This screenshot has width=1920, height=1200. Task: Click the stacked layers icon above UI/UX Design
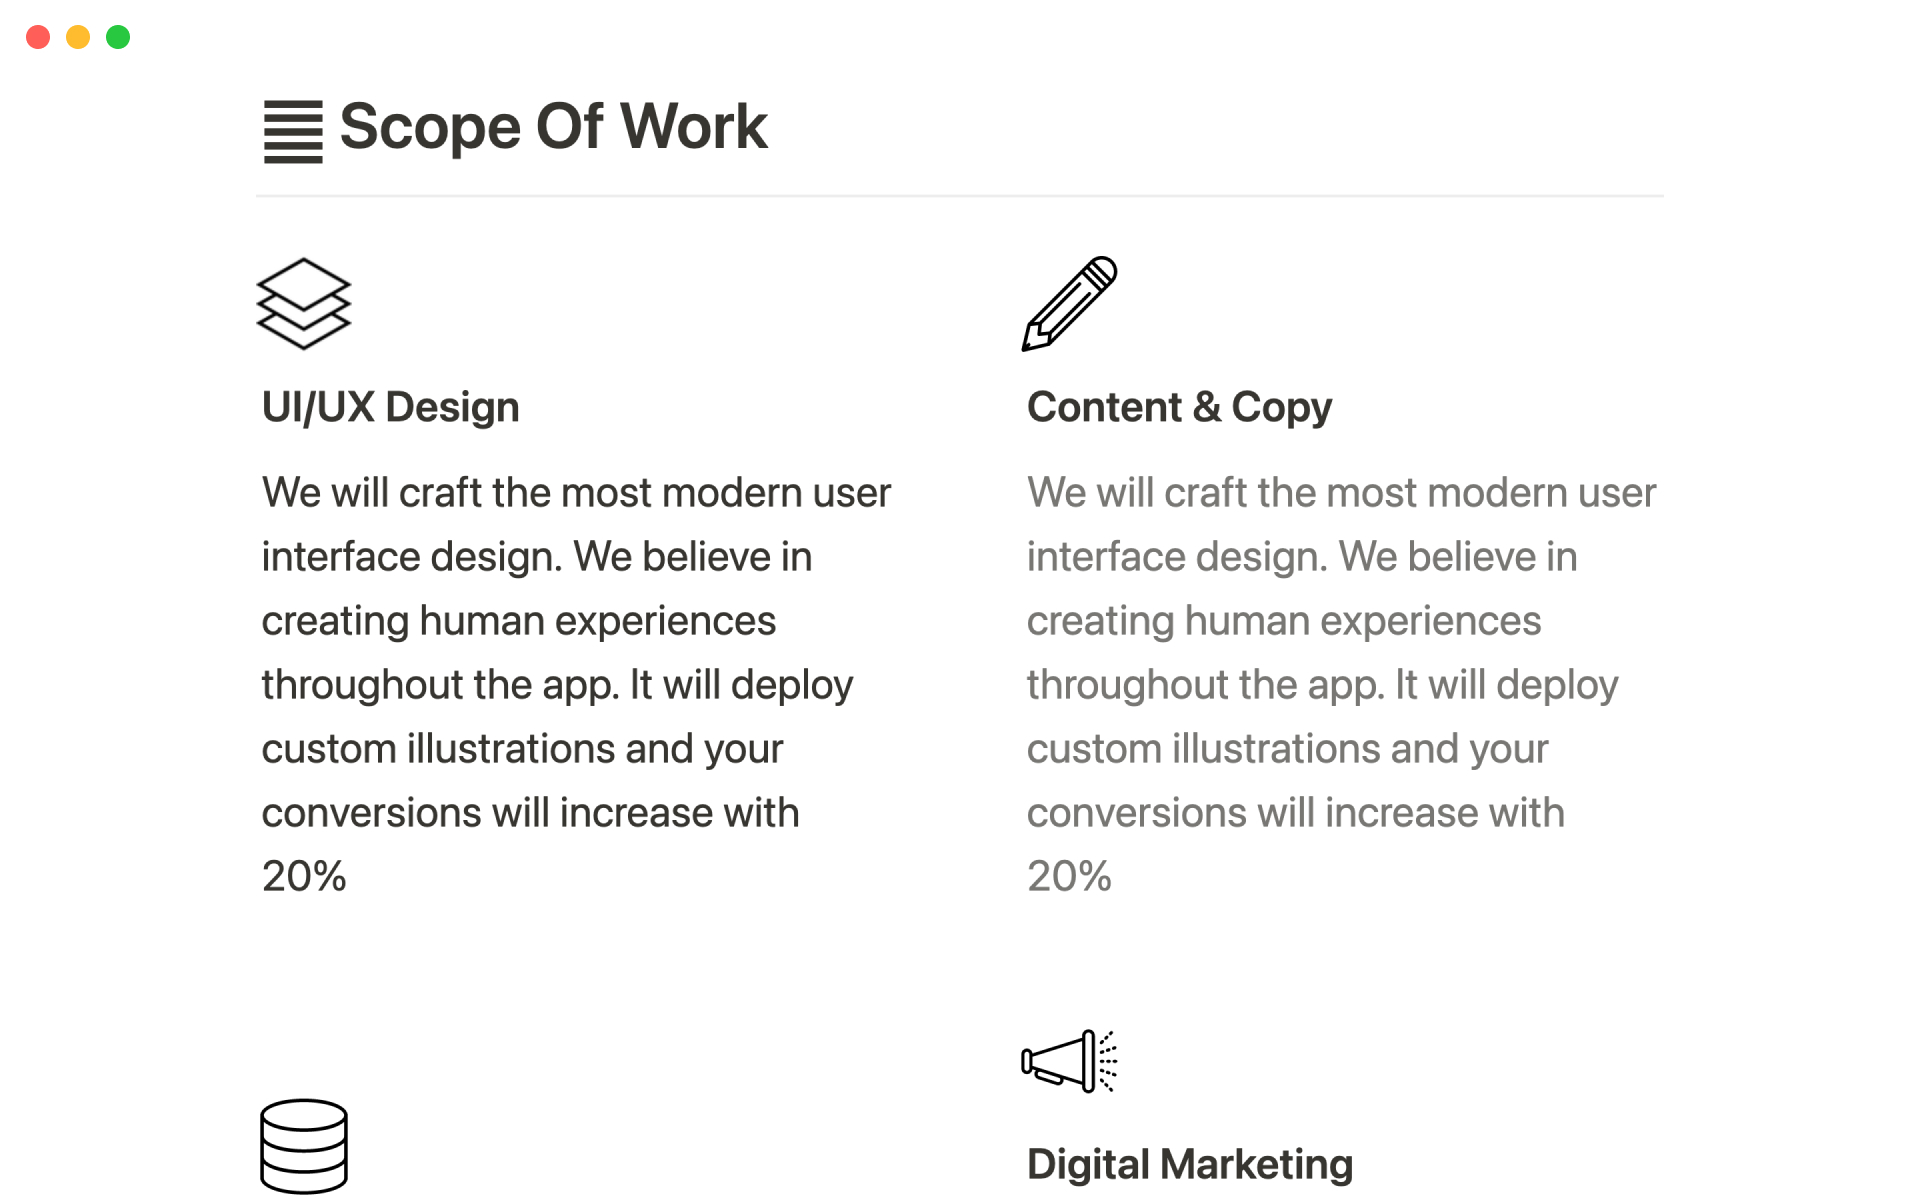(x=304, y=304)
